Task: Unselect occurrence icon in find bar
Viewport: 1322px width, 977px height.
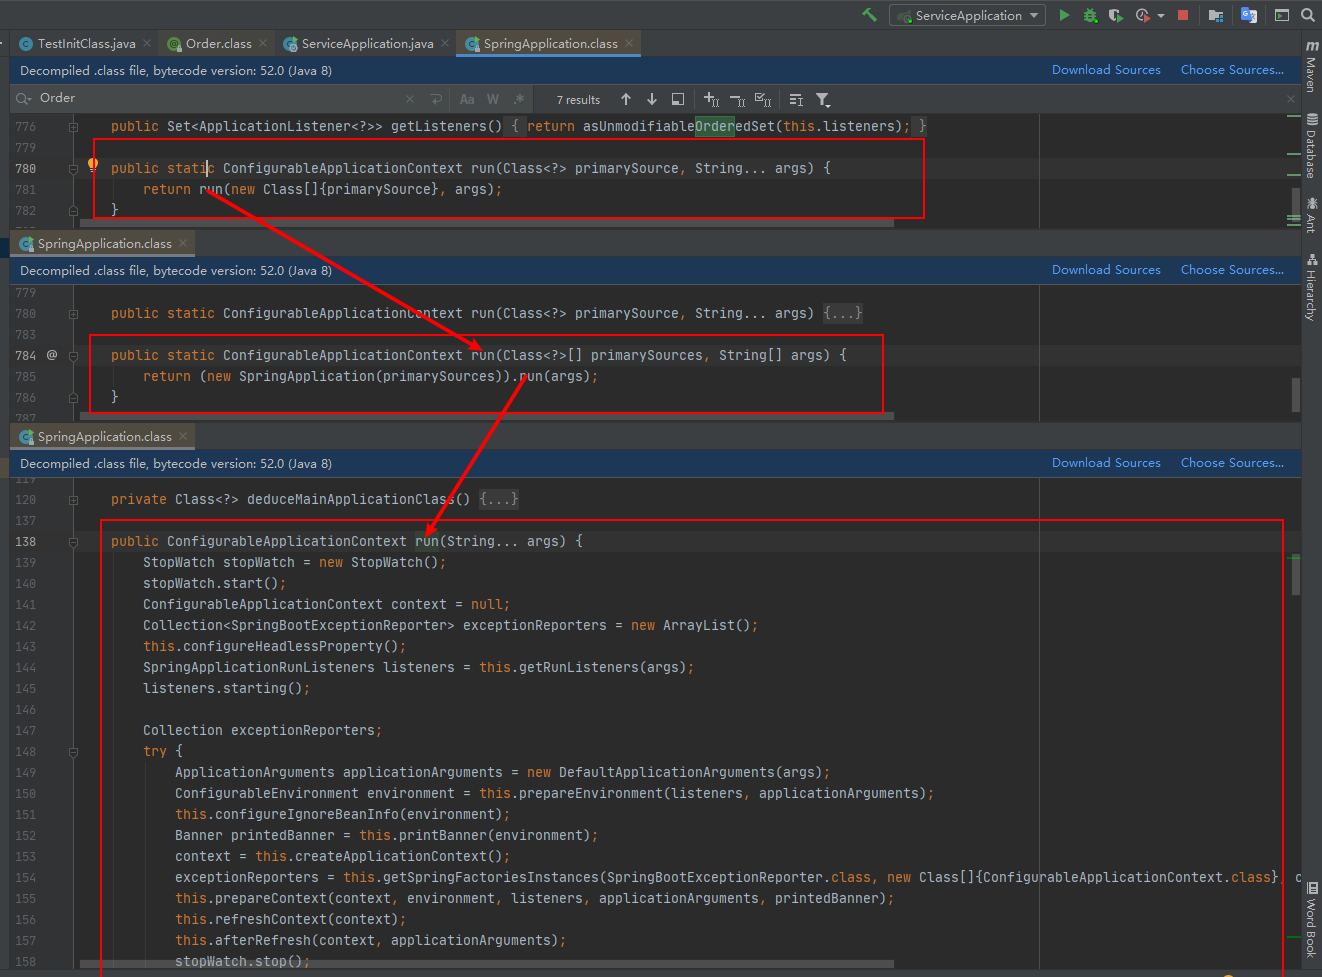Action: (737, 99)
